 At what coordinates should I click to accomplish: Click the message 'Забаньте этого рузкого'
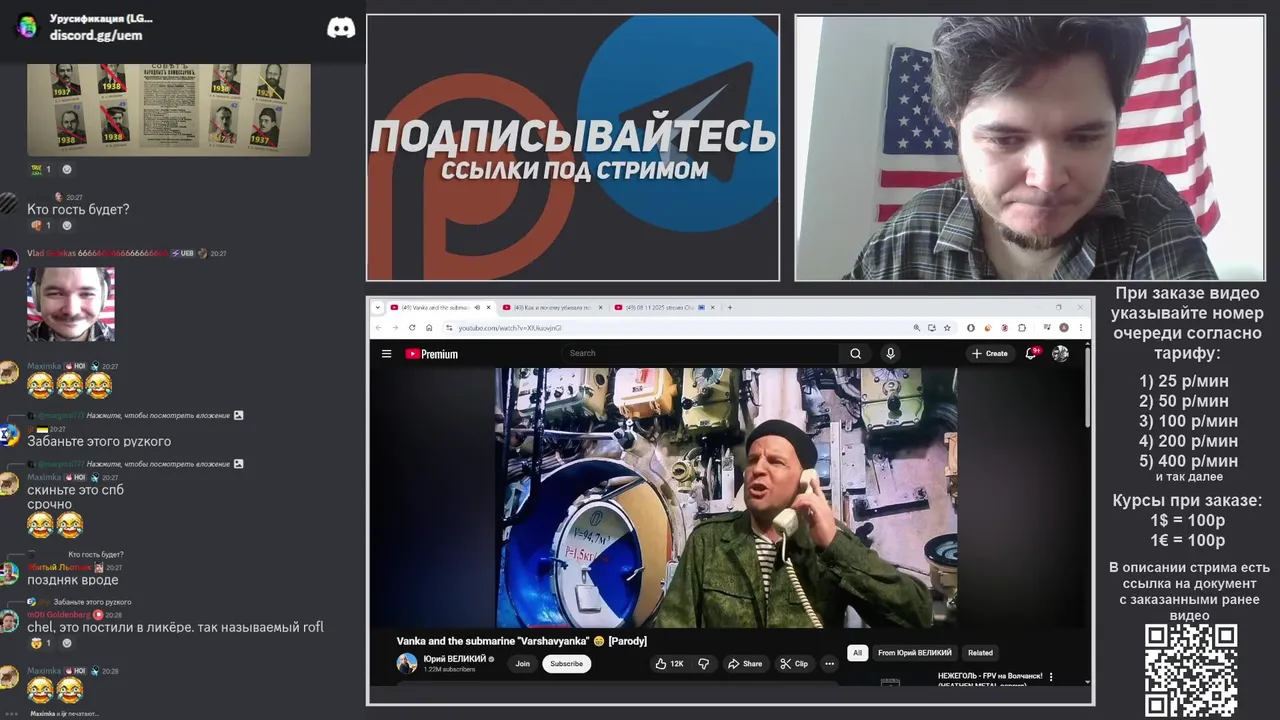coord(99,441)
